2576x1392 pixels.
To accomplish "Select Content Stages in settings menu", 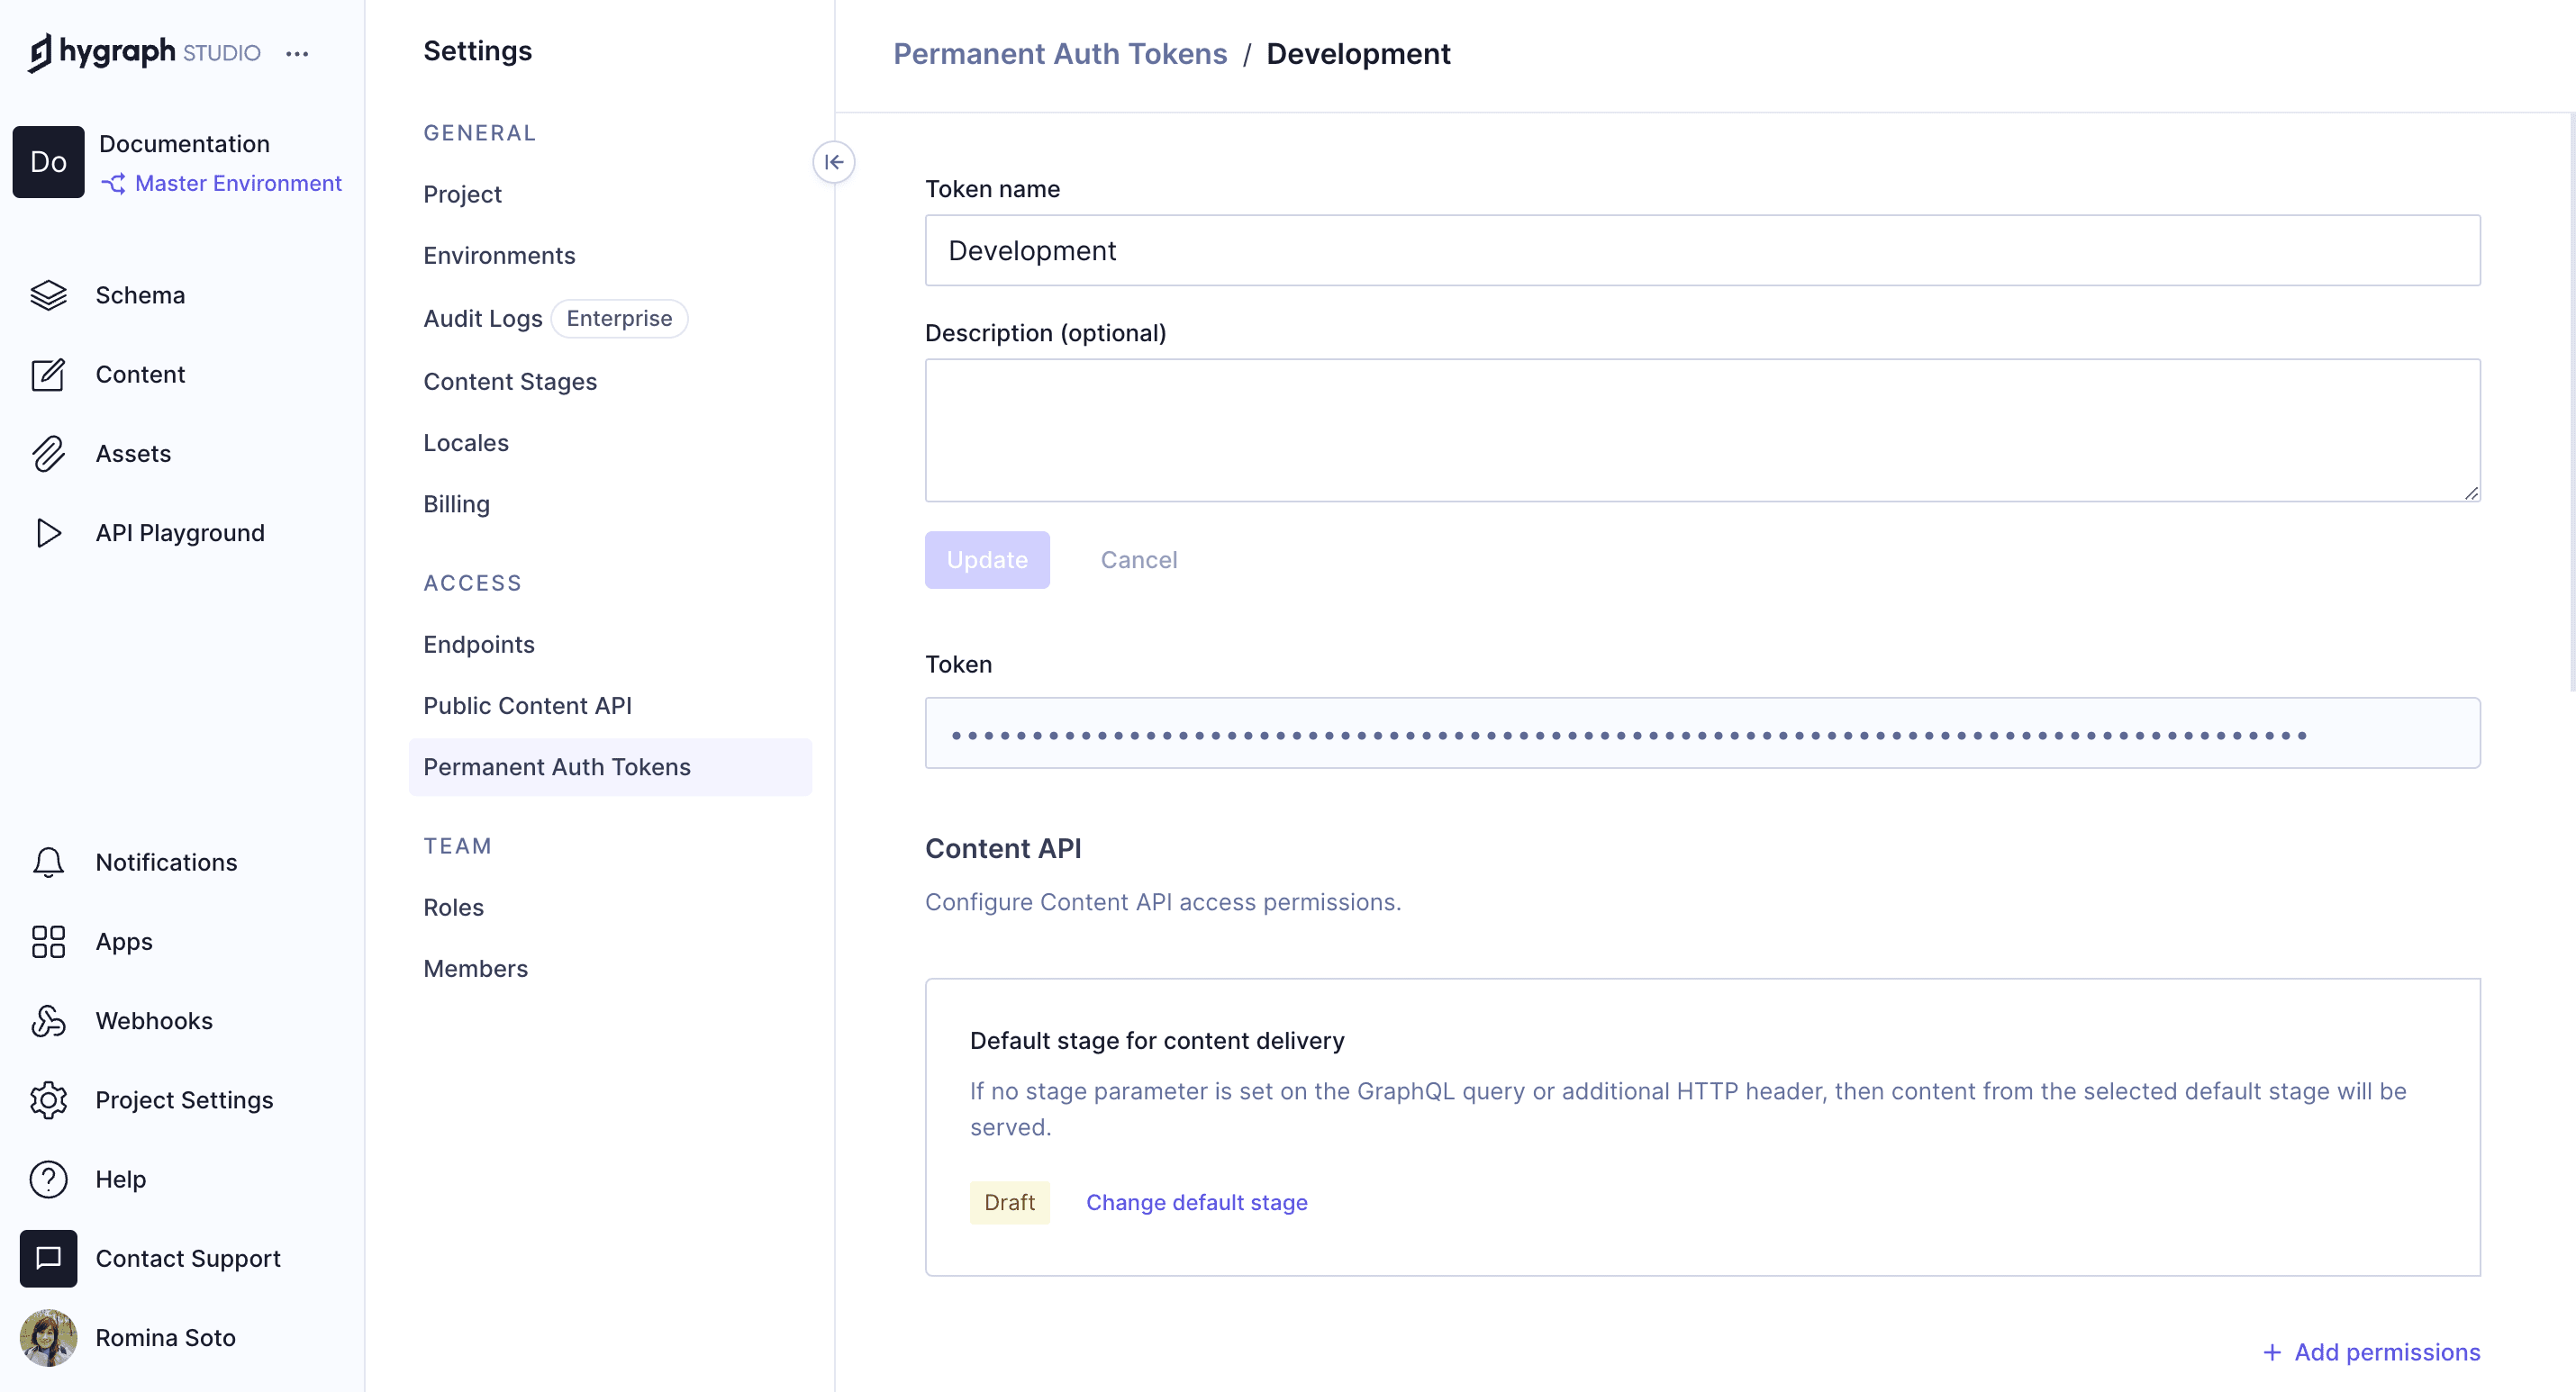I will click(x=510, y=381).
